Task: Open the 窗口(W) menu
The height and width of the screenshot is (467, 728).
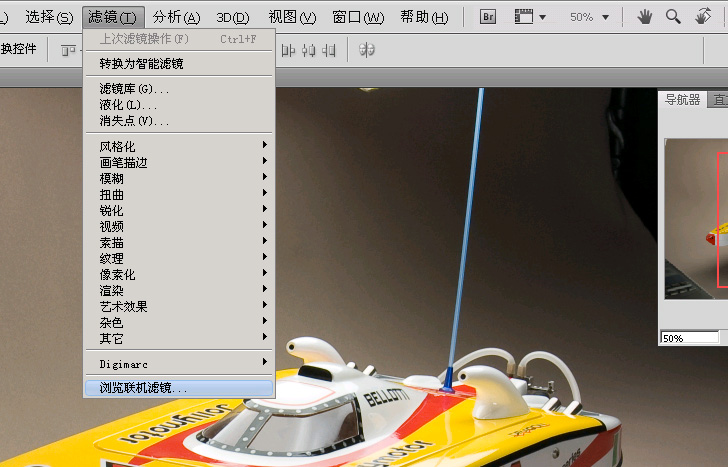Action: click(358, 18)
